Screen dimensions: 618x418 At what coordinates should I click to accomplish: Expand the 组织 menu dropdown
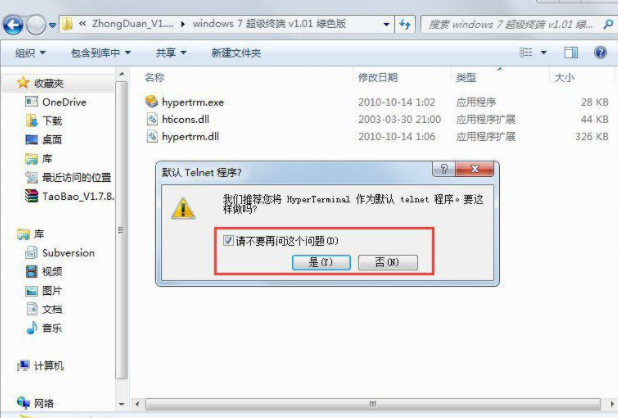[30, 53]
